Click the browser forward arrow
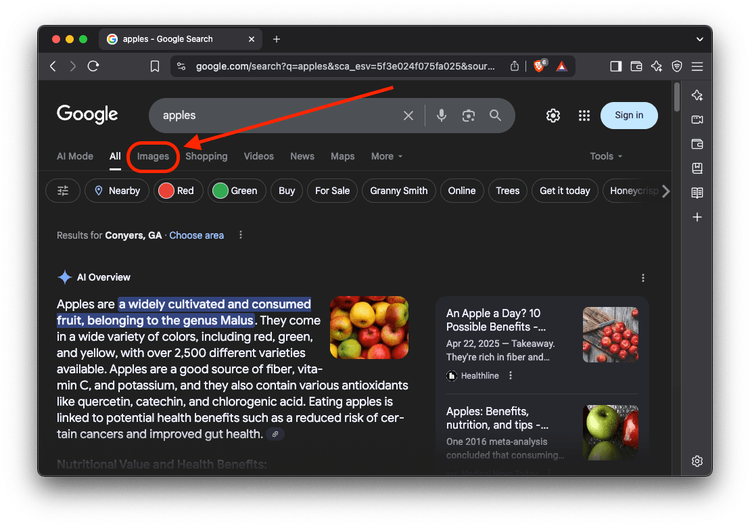750x526 pixels. (x=73, y=66)
